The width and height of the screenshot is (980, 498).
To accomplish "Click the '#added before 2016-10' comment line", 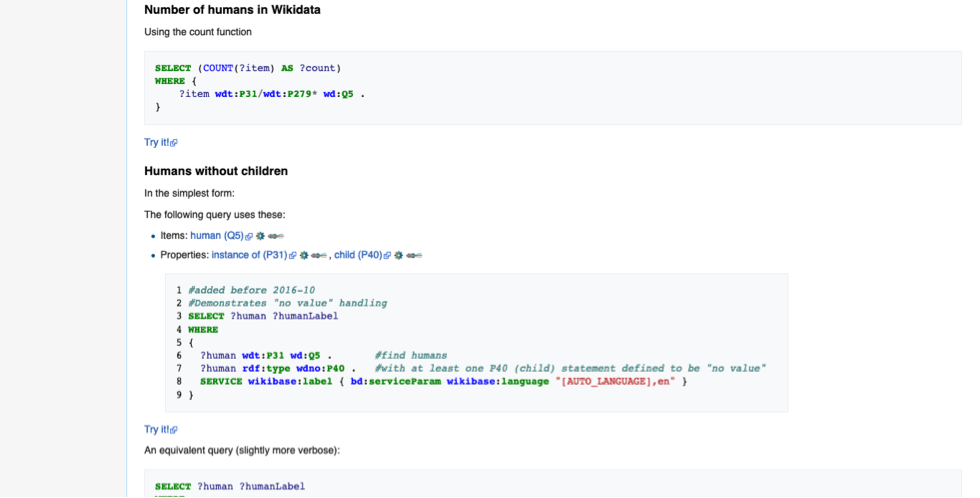I will (251, 290).
